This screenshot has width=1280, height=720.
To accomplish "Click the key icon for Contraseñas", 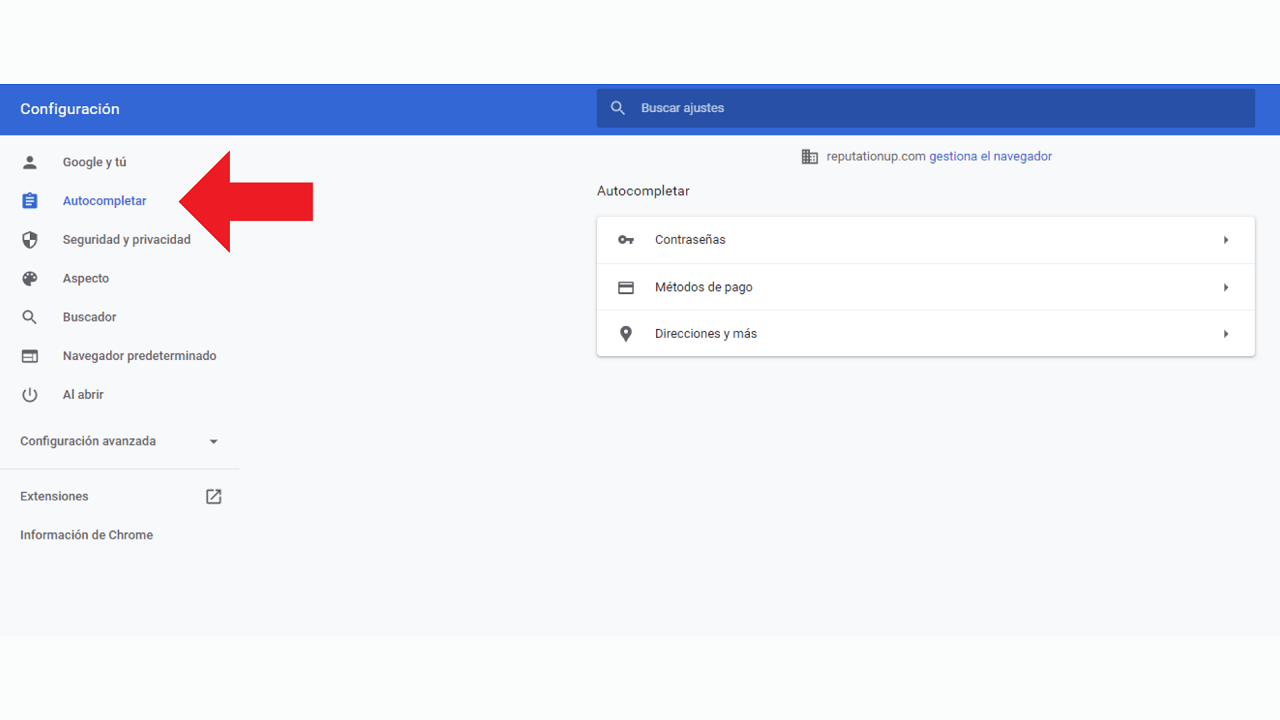I will [x=626, y=239].
